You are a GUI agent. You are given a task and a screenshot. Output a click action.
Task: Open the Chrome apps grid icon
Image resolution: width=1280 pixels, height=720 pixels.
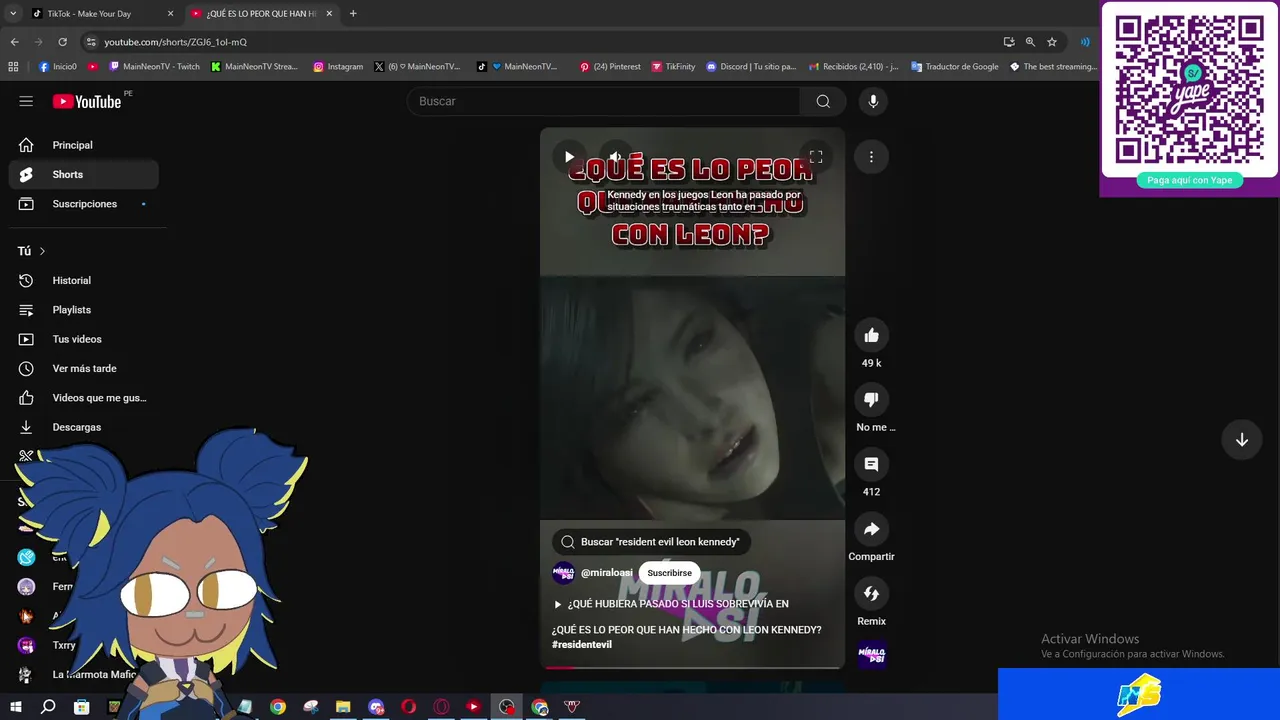(x=13, y=67)
